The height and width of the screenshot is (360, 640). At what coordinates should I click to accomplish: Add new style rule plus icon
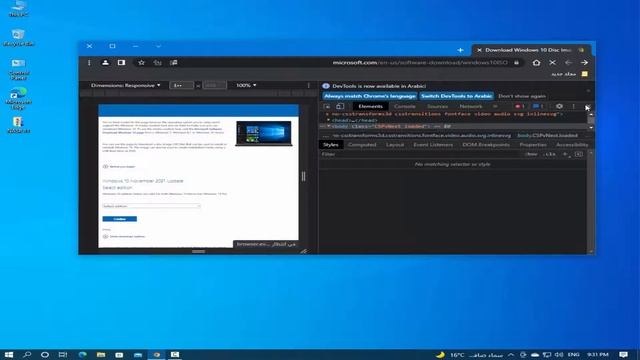pyautogui.click(x=565, y=154)
